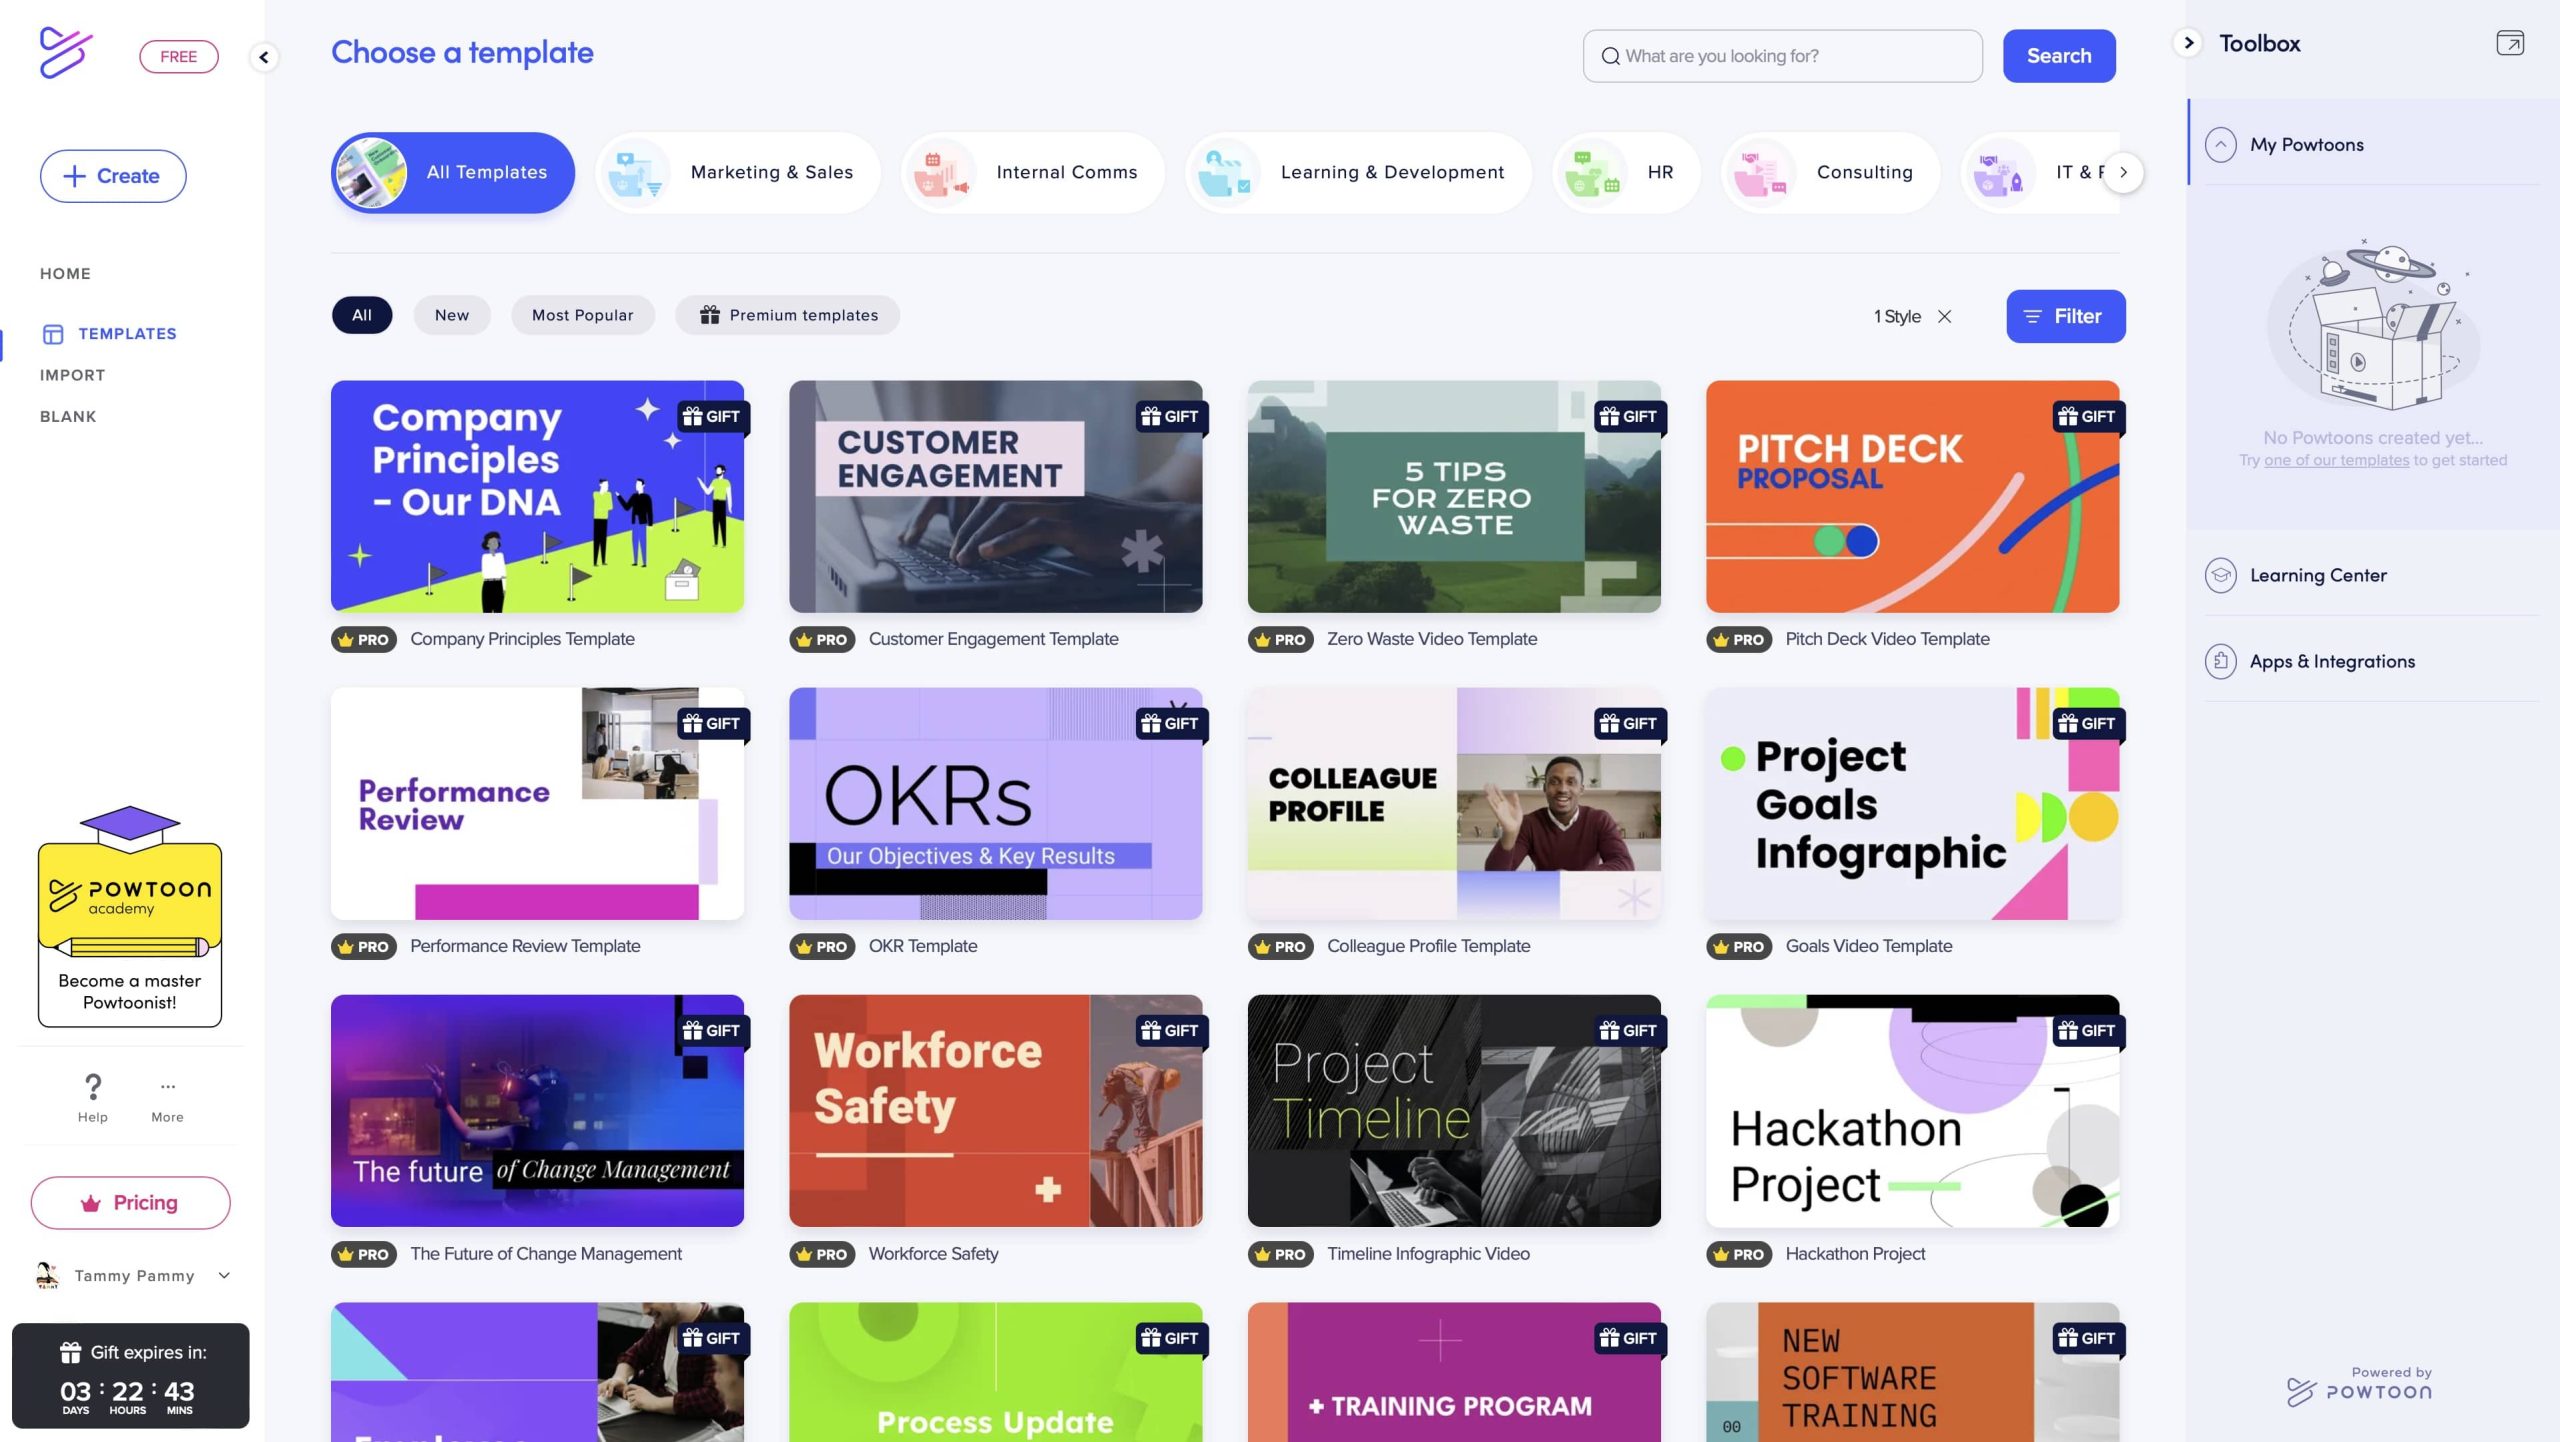Switch to Marketing & Sales category

[737, 172]
